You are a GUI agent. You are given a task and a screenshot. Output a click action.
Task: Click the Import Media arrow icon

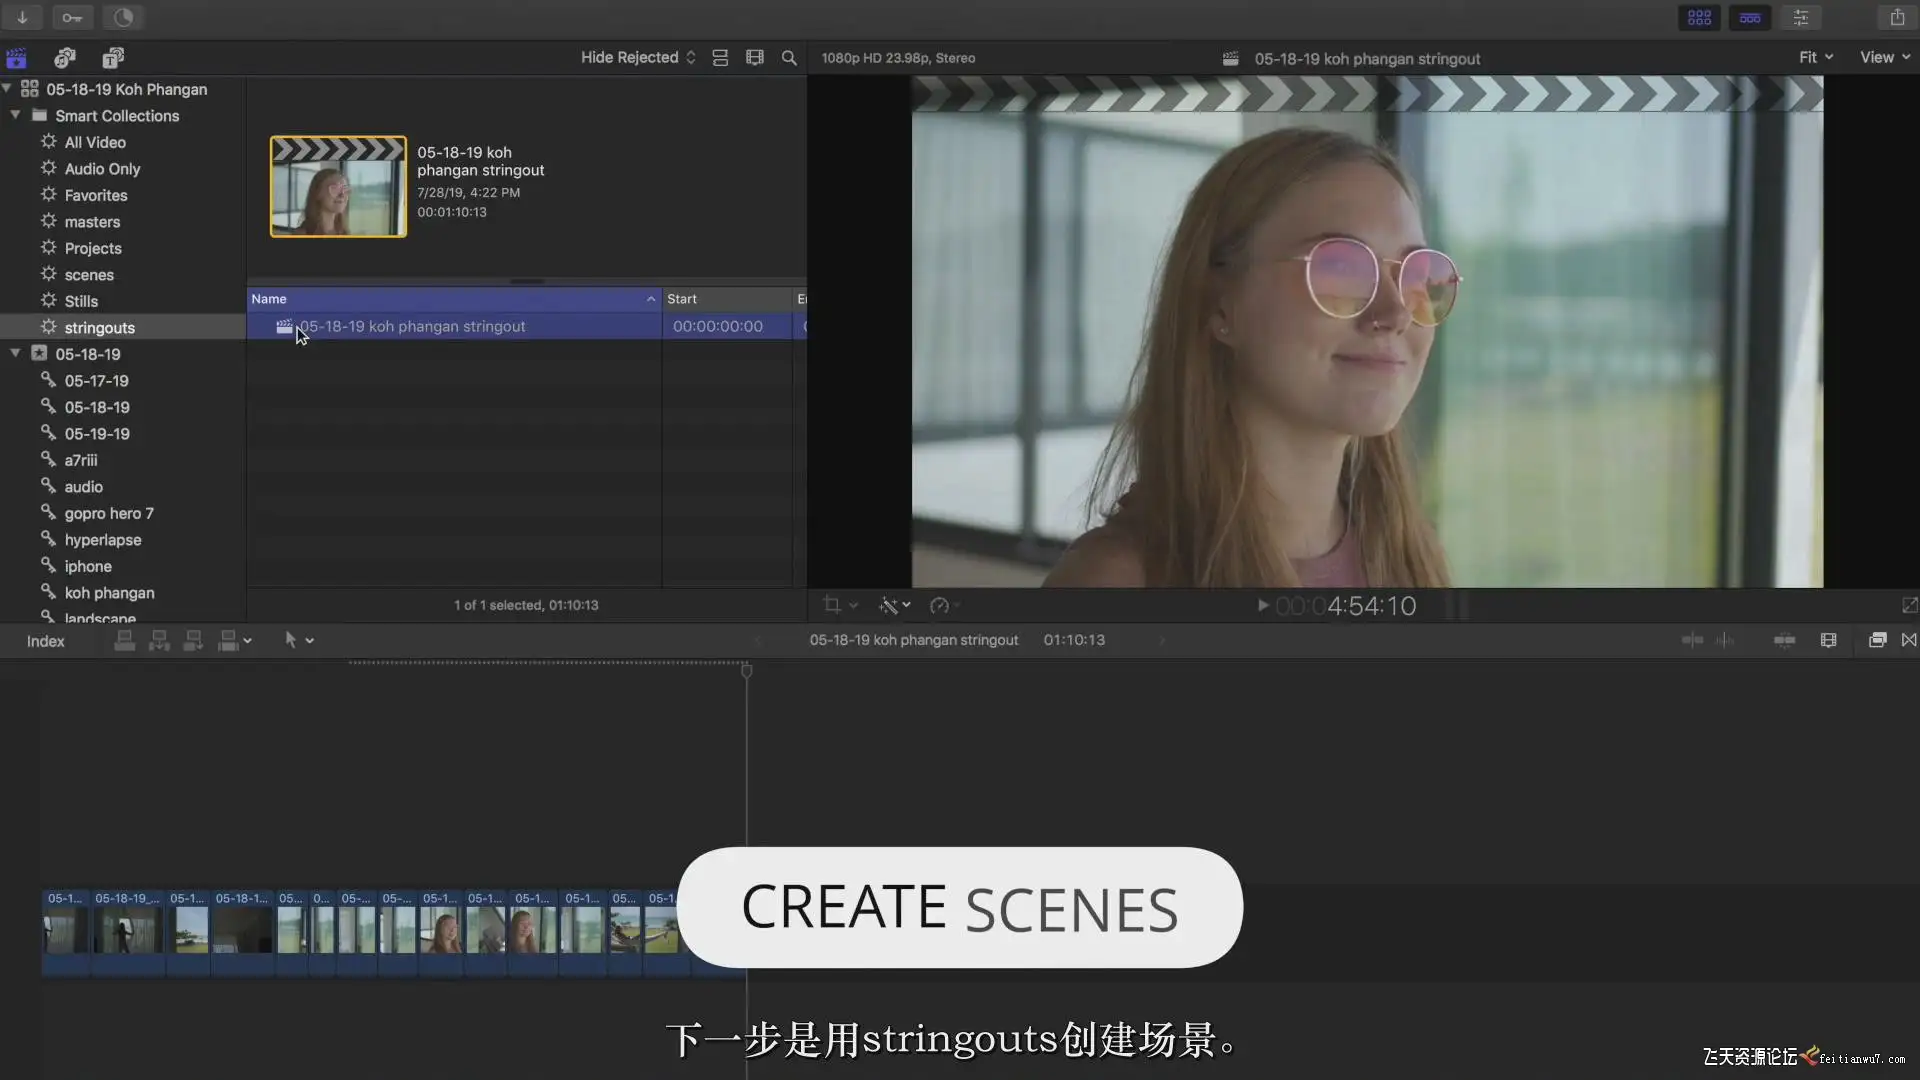click(22, 17)
